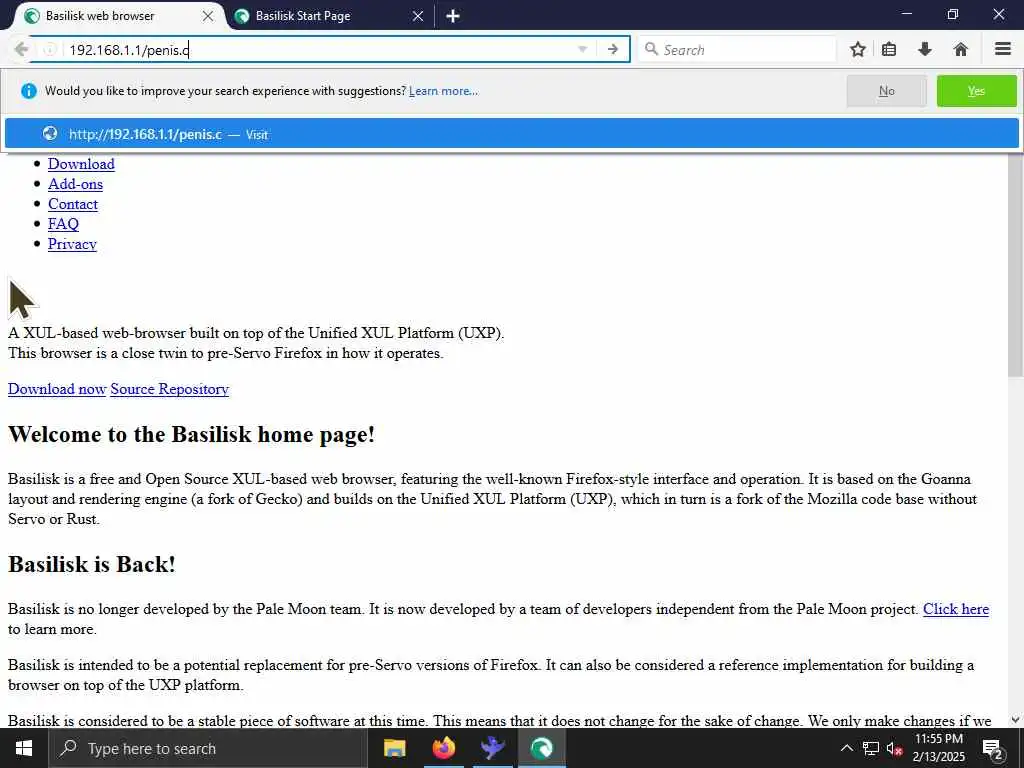Click the page vertical scrollbar thumb
This screenshot has height=768, width=1024.
[x=1015, y=264]
